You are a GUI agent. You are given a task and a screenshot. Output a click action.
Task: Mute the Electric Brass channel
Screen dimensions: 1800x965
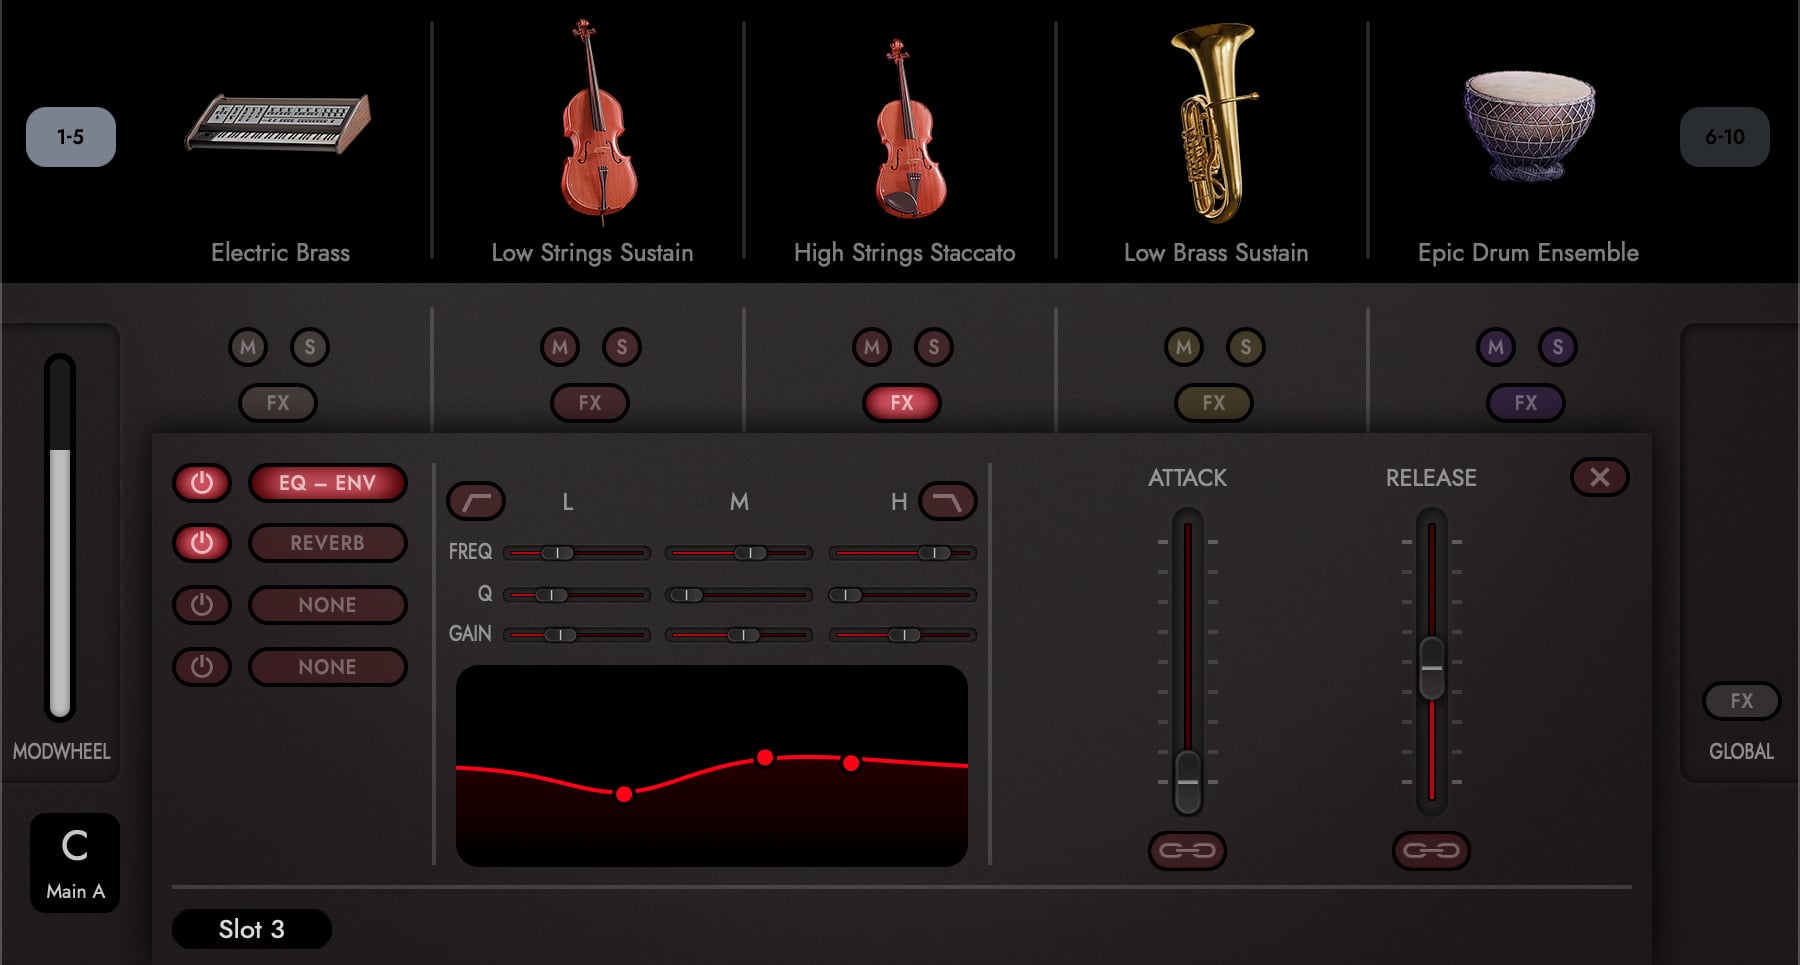[248, 347]
